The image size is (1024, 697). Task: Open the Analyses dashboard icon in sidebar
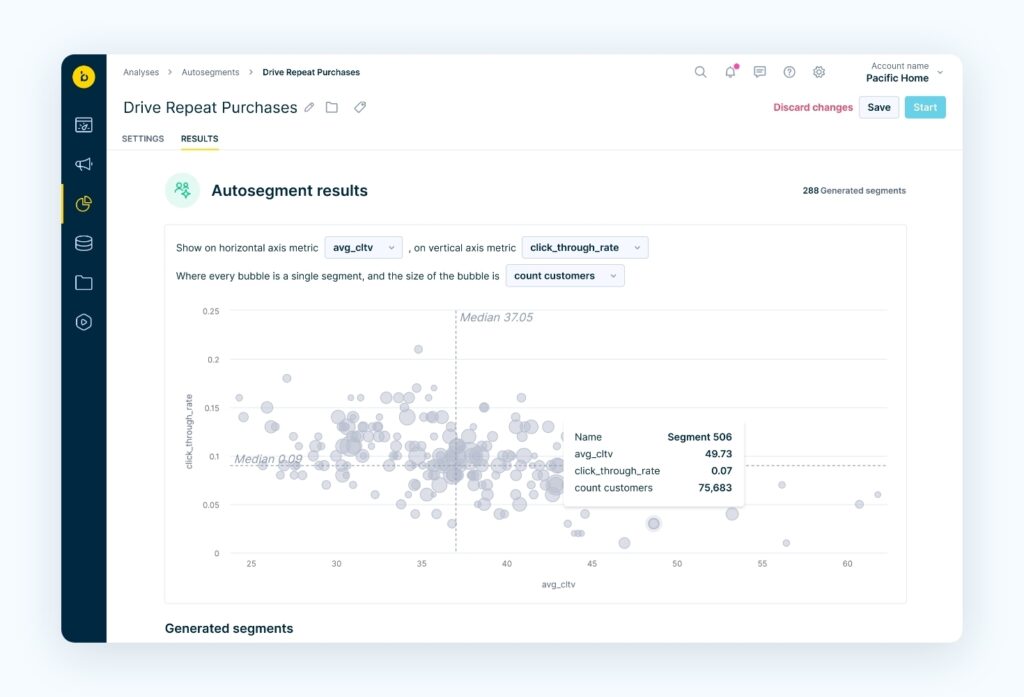click(84, 124)
